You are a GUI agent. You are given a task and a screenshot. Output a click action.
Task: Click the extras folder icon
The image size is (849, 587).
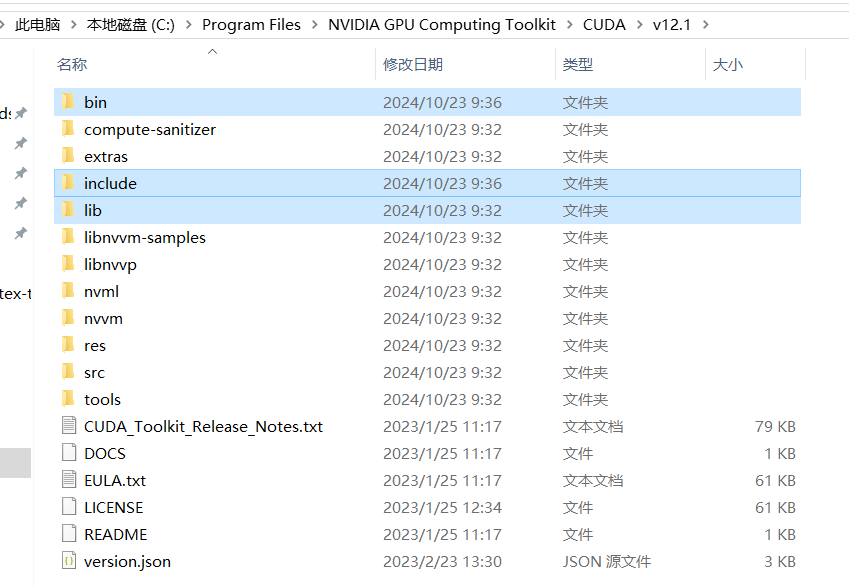(x=68, y=155)
